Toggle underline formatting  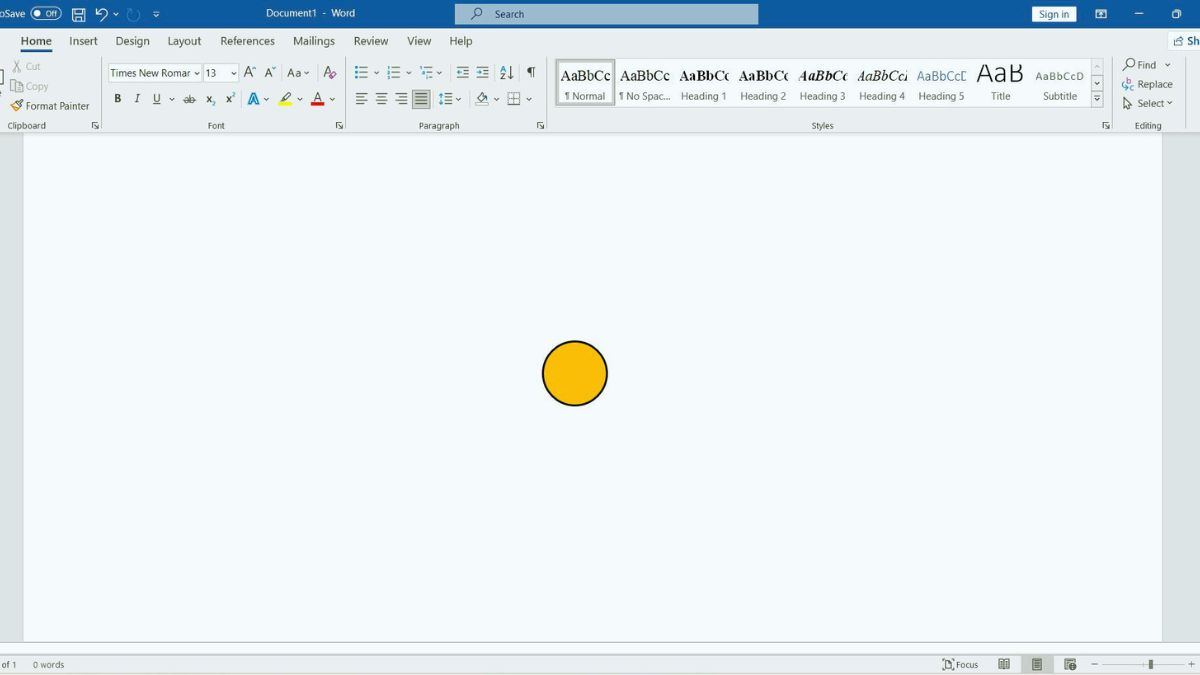[156, 99]
